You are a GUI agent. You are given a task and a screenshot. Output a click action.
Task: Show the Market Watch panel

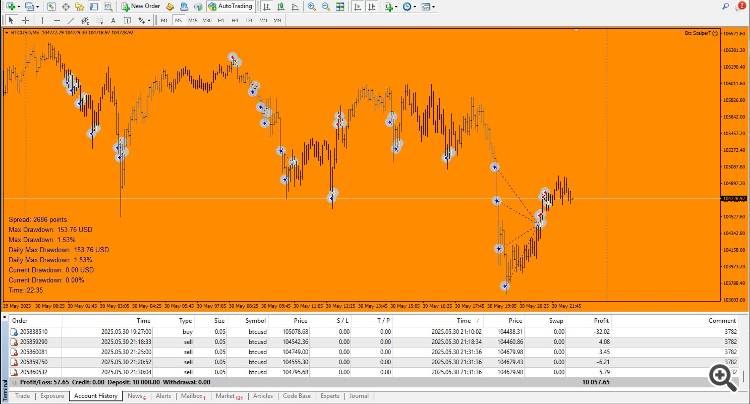[51, 7]
